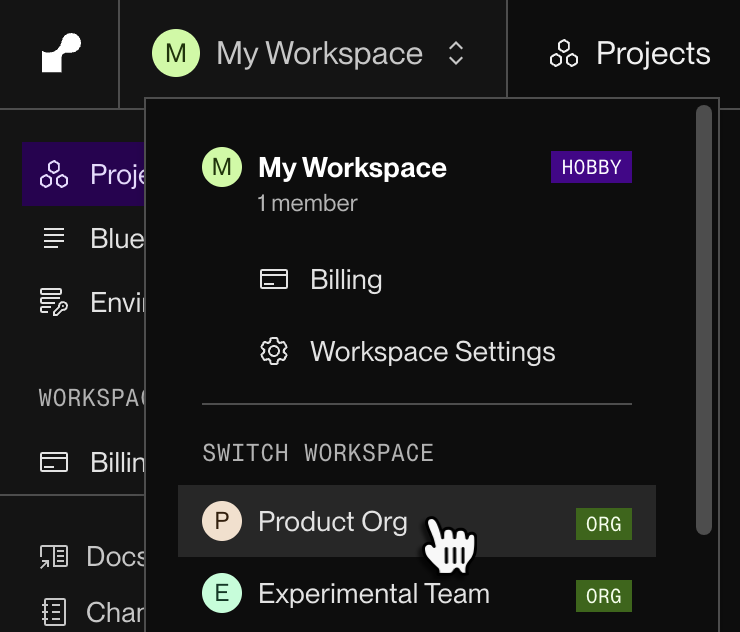Click the Docs book icon in the sidebar
The image size is (740, 632).
[54, 556]
